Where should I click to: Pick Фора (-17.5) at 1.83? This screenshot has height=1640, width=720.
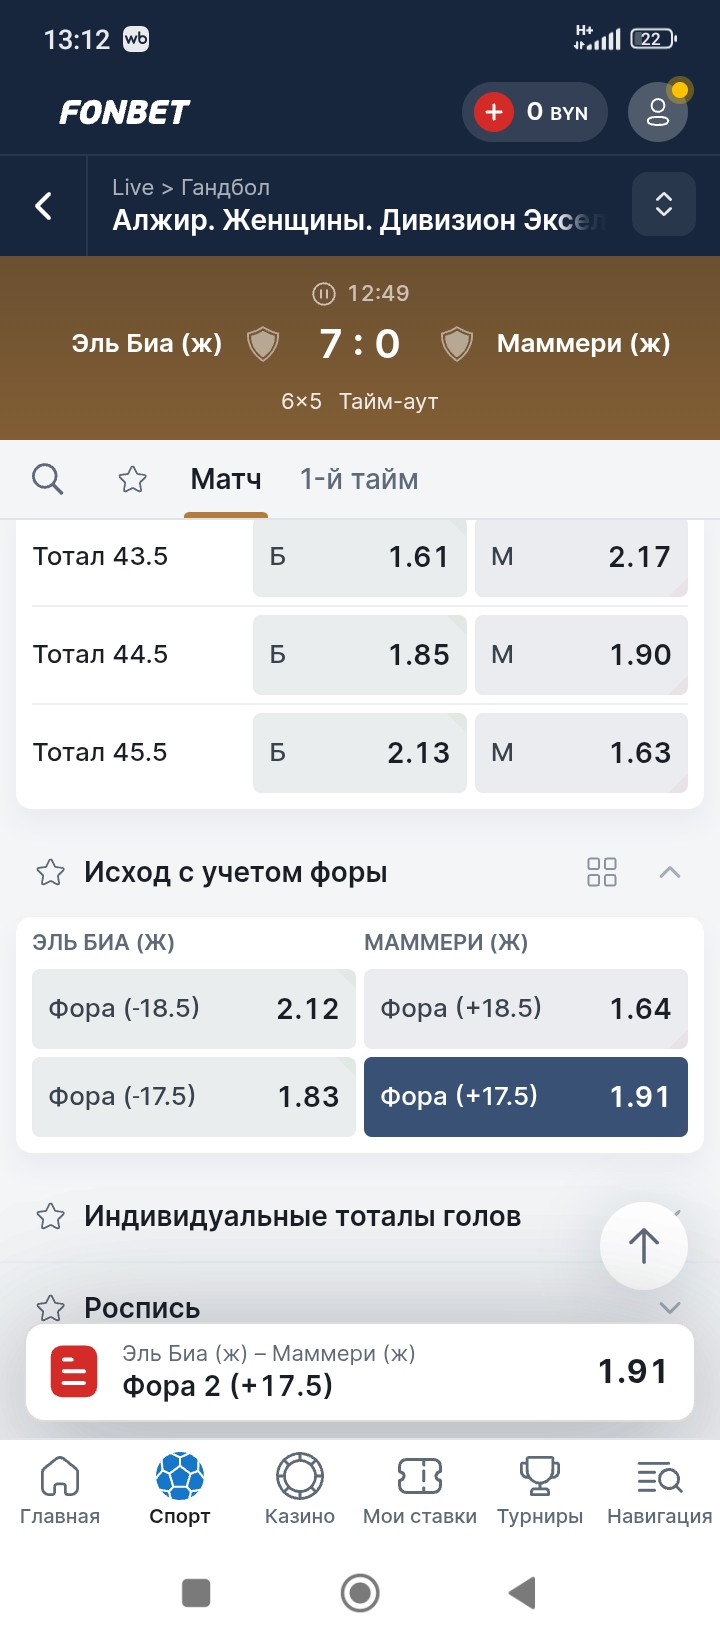pyautogui.click(x=194, y=1097)
